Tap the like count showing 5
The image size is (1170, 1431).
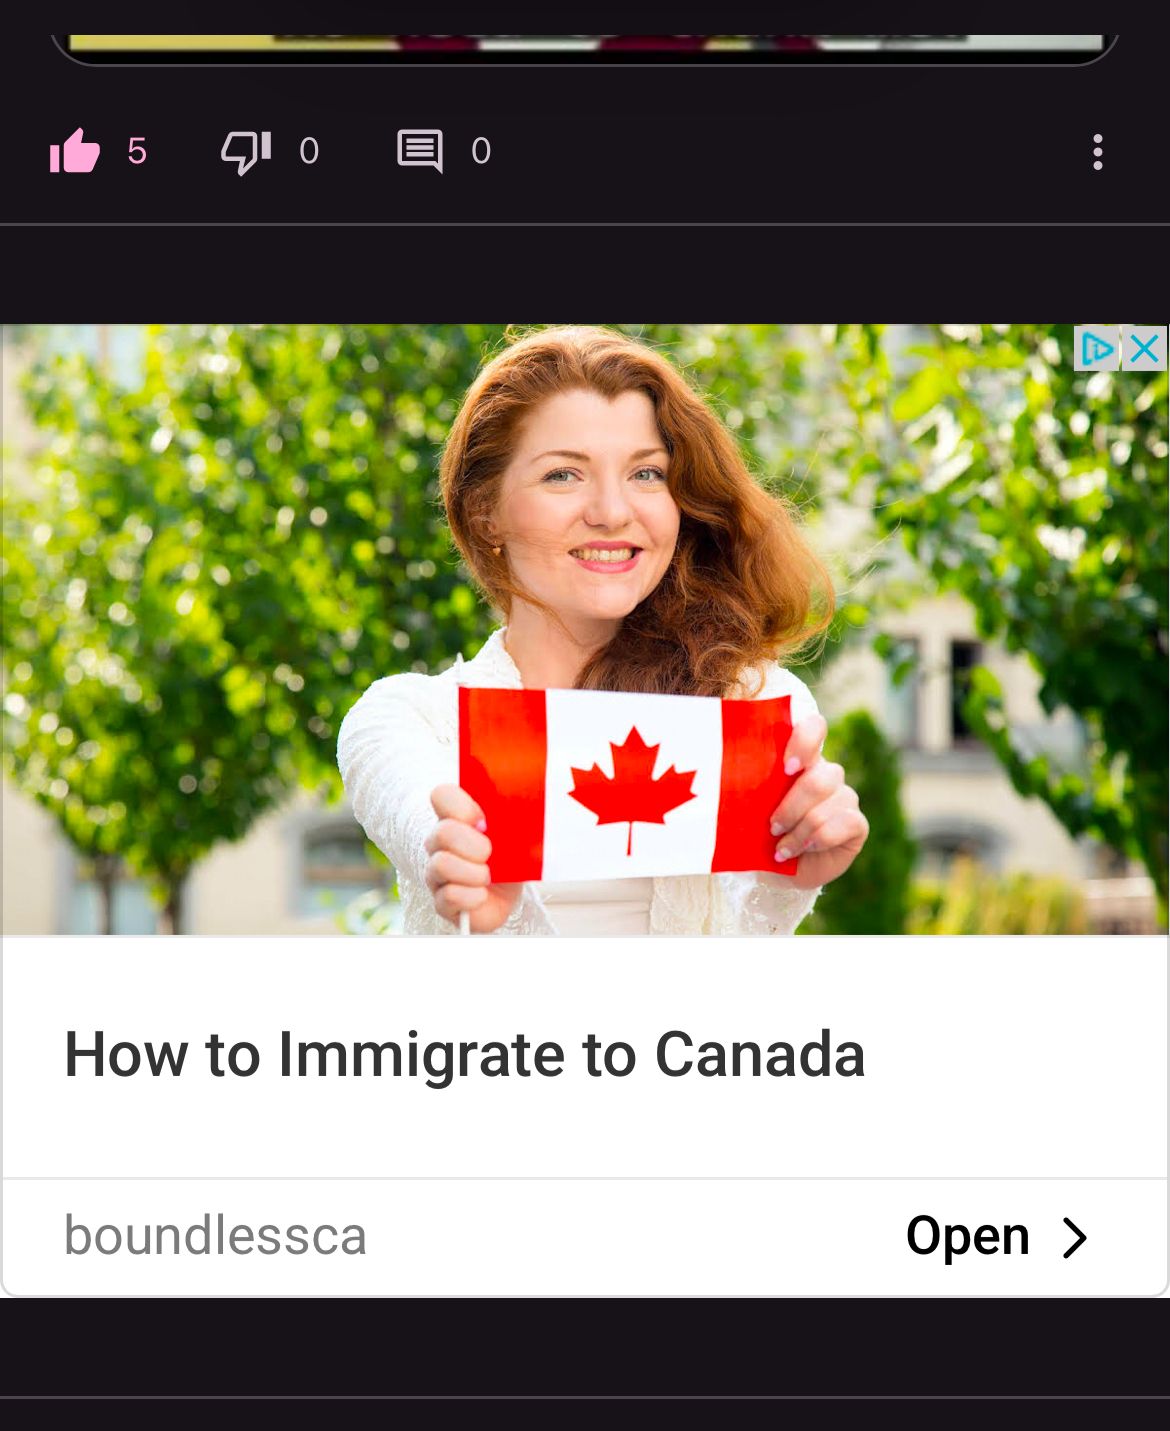(x=137, y=151)
